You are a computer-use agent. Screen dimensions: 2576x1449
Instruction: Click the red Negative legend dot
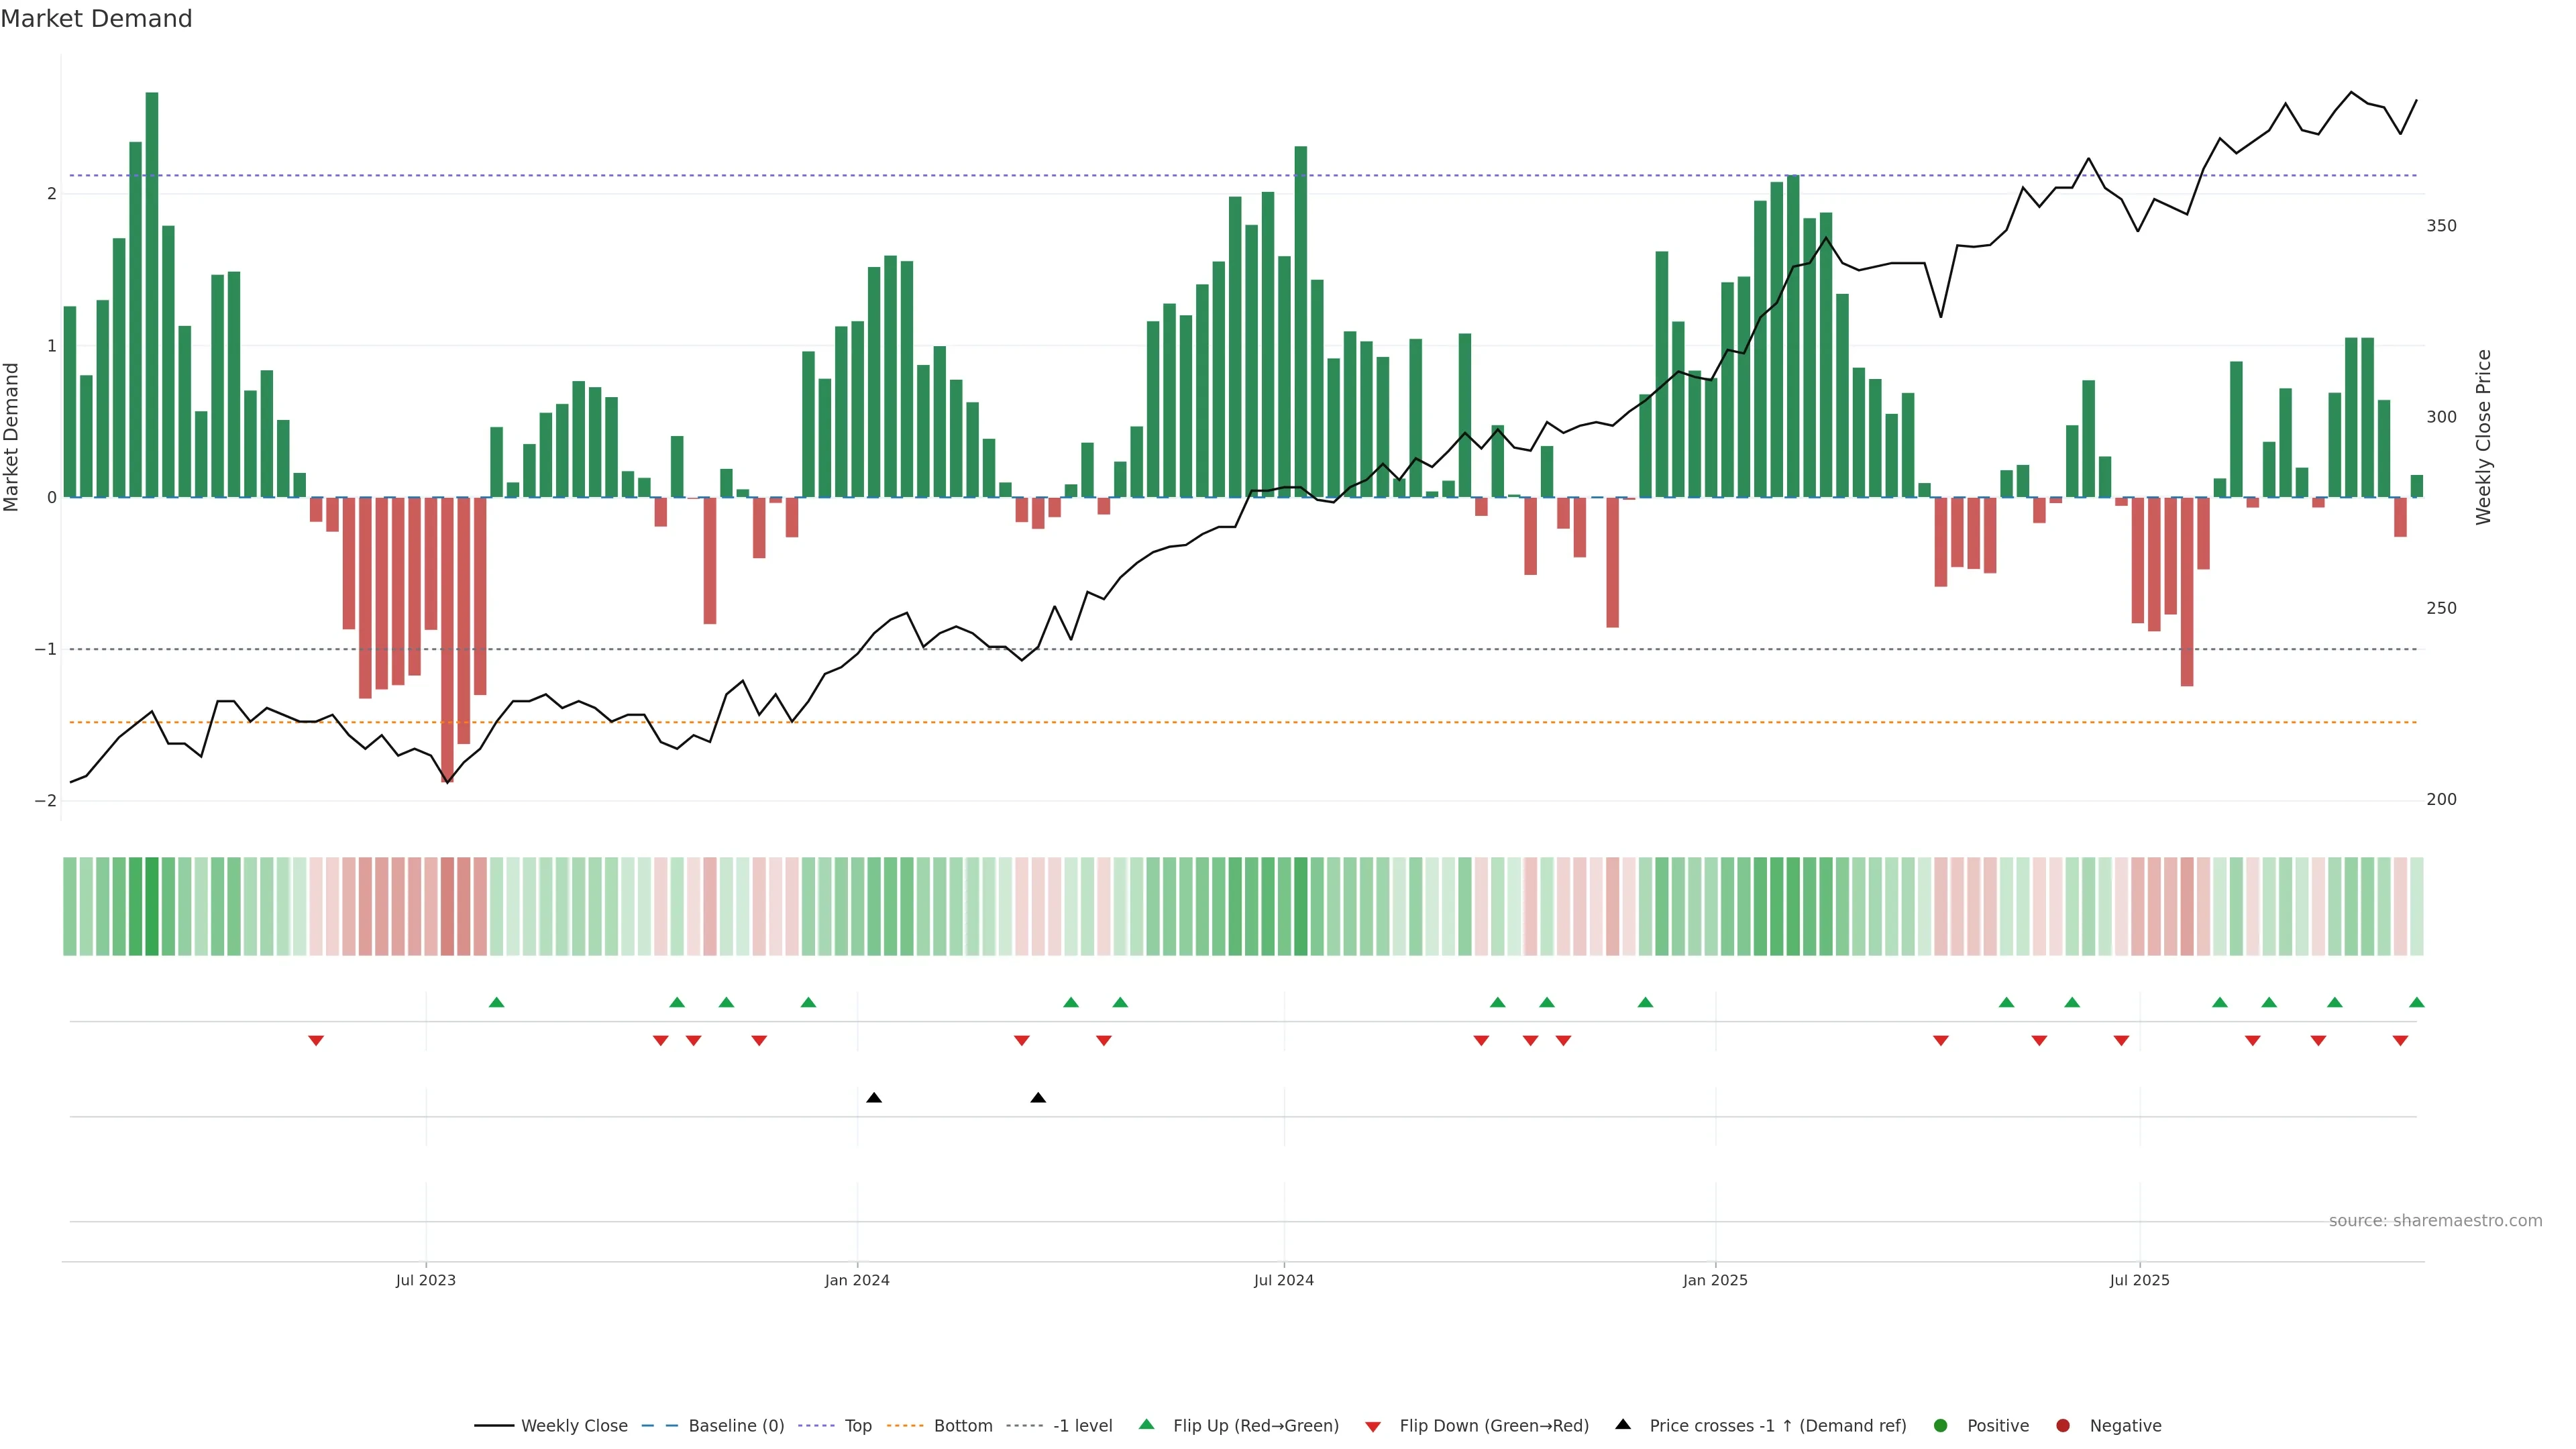[x=2063, y=1425]
